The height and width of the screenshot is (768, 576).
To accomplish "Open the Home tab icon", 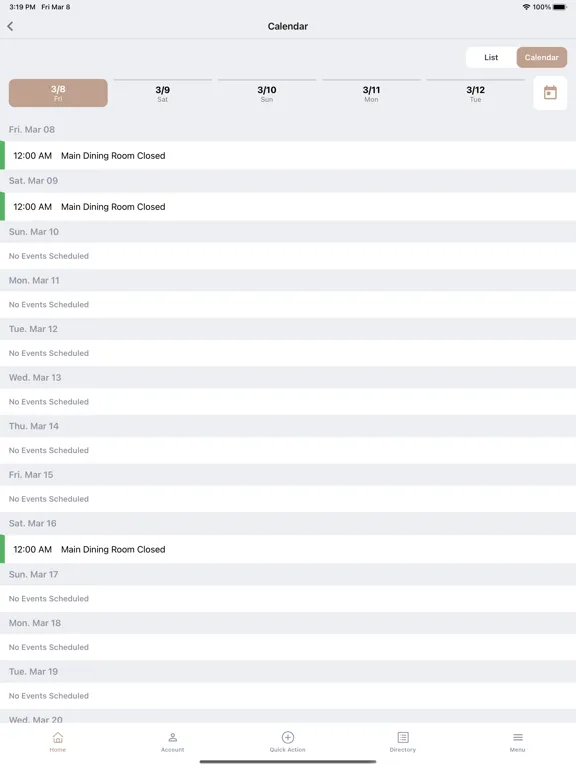I will (x=58, y=737).
